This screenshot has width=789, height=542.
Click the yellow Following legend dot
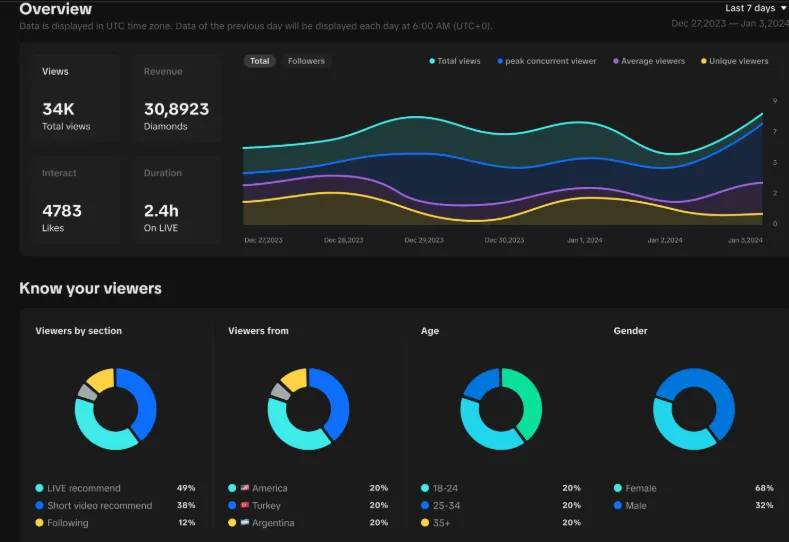(39, 523)
